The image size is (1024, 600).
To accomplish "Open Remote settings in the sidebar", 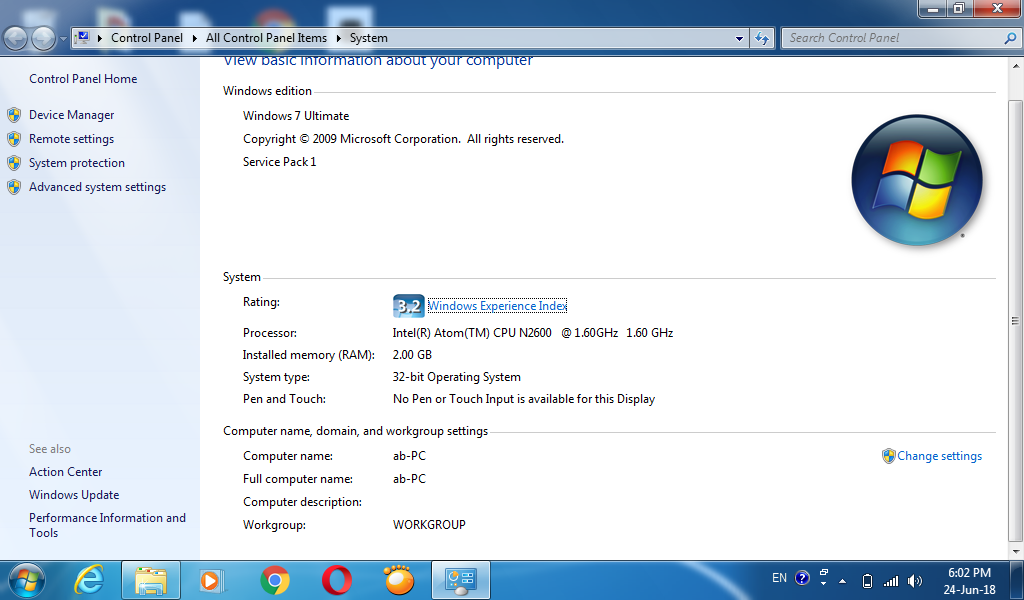I will [x=71, y=139].
